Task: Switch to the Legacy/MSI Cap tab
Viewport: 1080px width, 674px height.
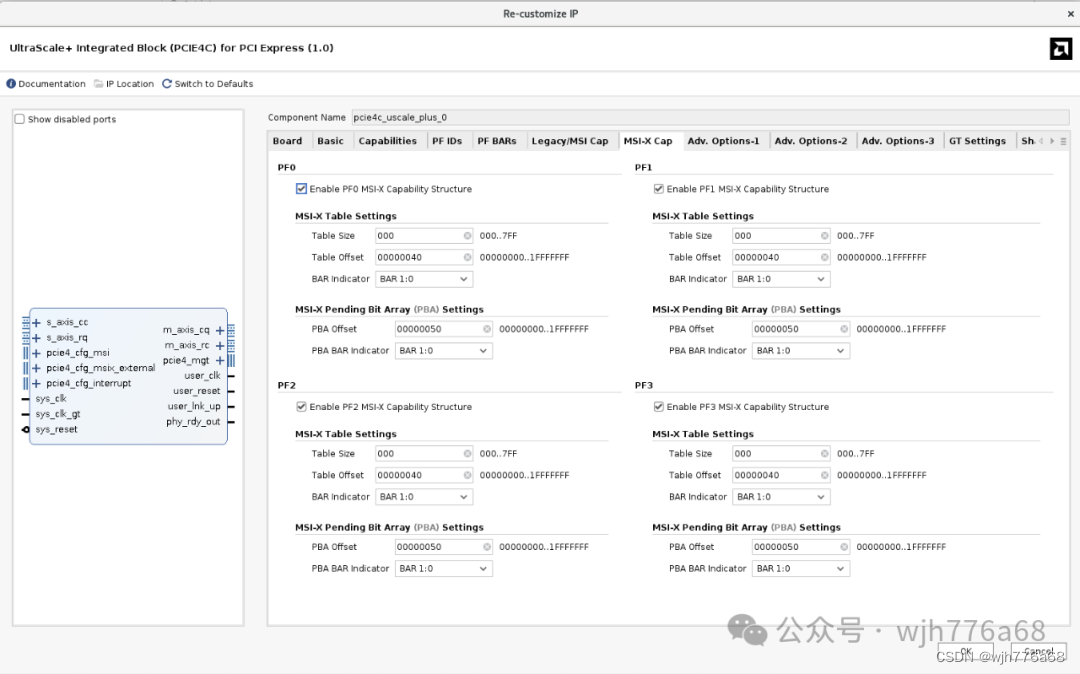Action: pyautogui.click(x=570, y=141)
